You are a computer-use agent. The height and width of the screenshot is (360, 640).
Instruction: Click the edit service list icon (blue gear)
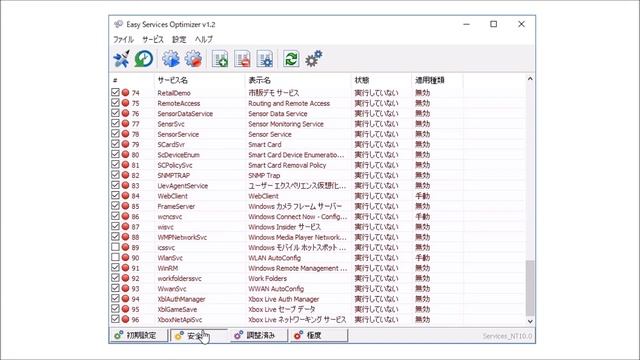pyautogui.click(x=265, y=59)
